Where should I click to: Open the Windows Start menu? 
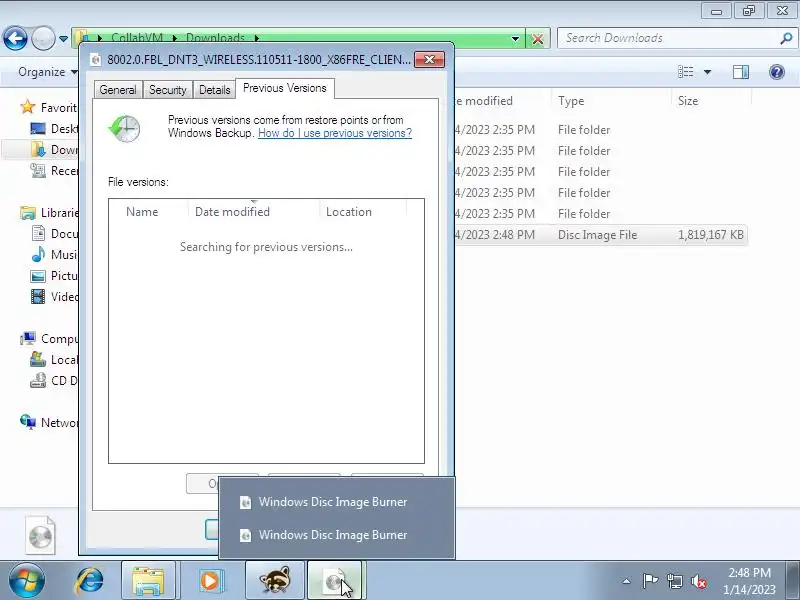pyautogui.click(x=26, y=581)
